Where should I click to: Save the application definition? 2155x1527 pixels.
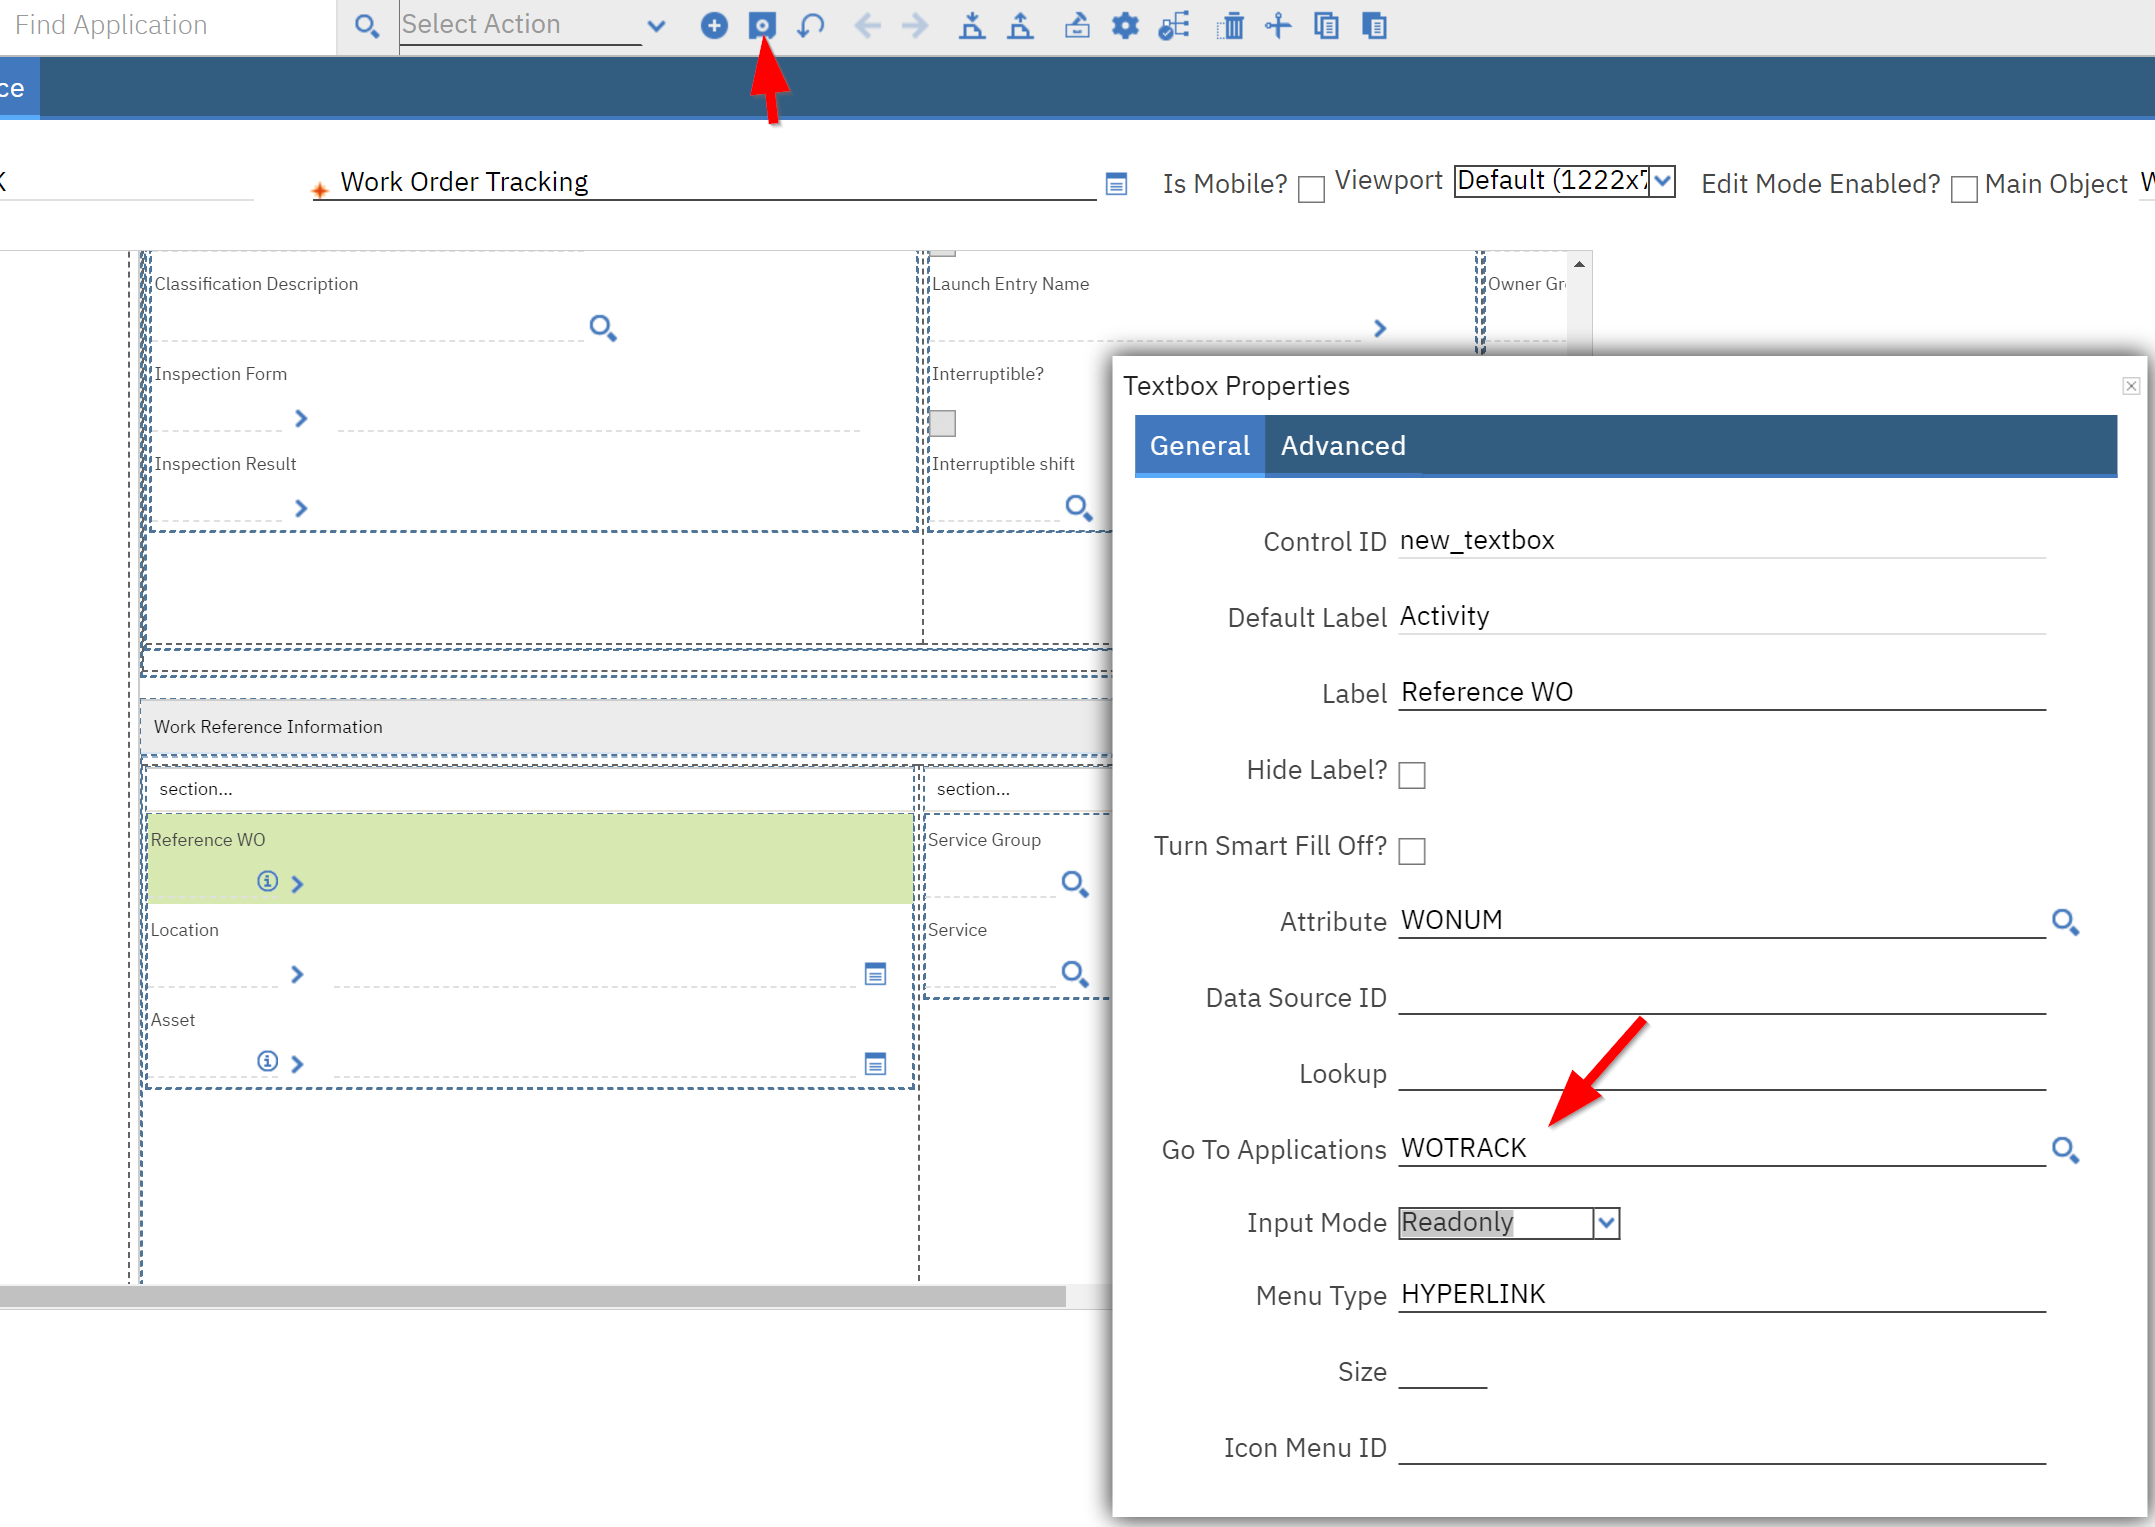click(762, 25)
